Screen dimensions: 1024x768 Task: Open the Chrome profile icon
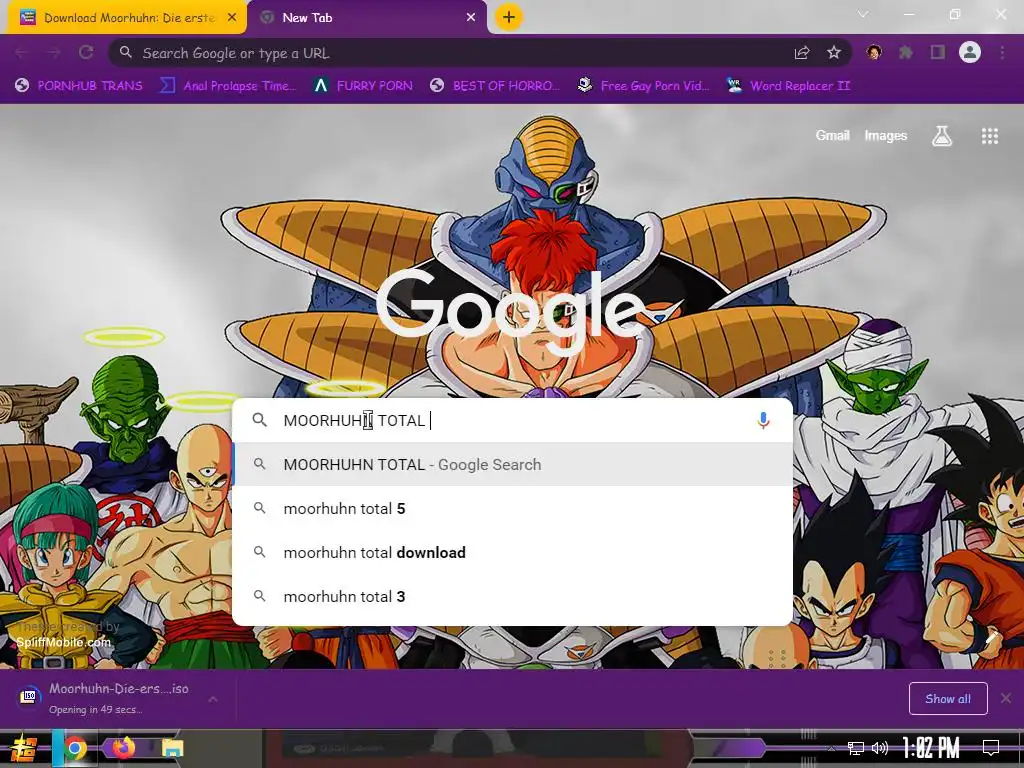[x=970, y=52]
